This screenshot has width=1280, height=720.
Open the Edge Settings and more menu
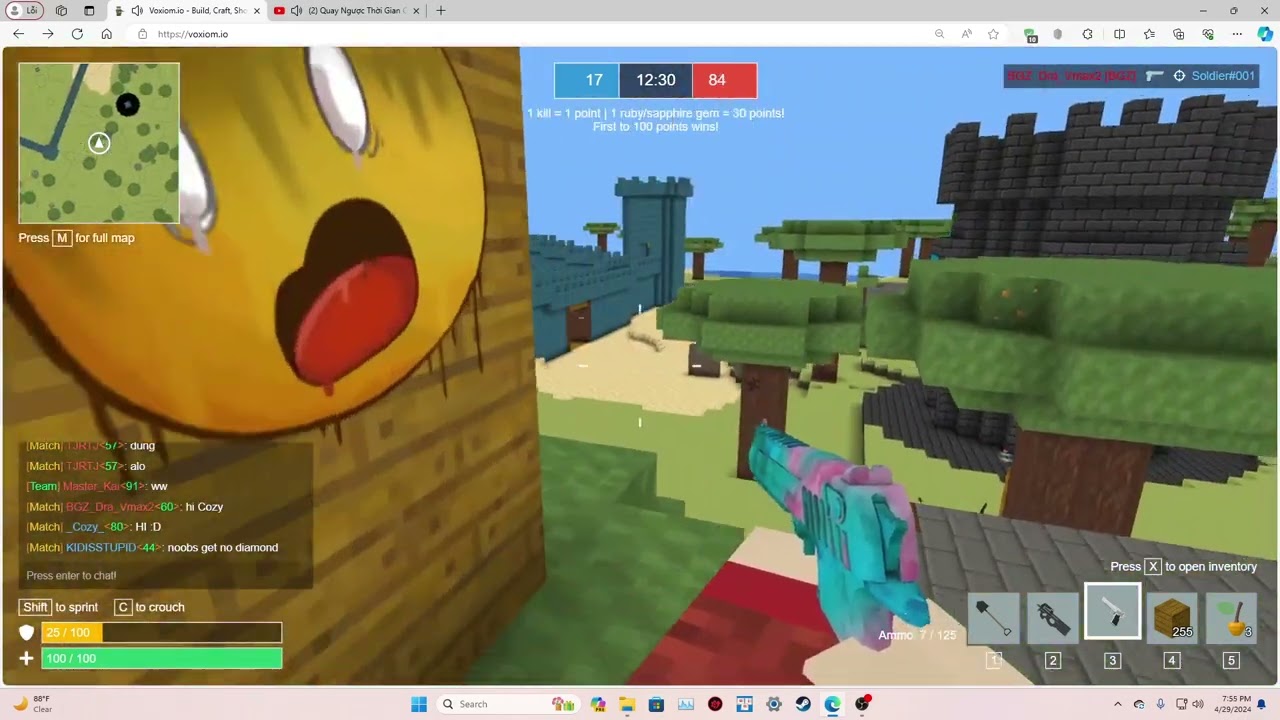point(1237,33)
